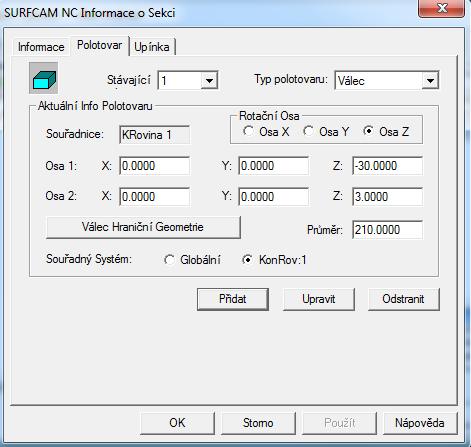Select the Polotovar tab

pos(99,45)
